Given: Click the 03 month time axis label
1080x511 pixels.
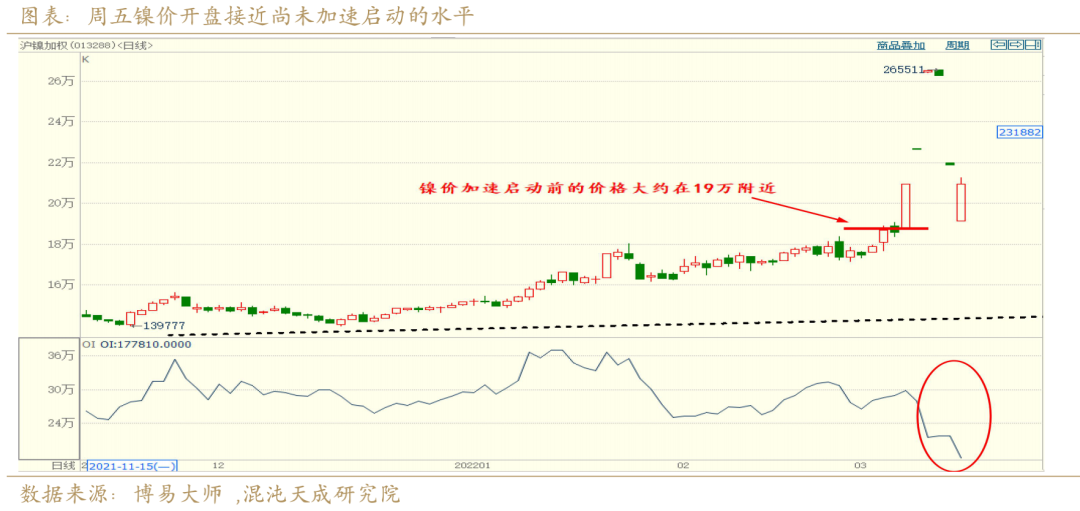Looking at the screenshot, I should 860,466.
